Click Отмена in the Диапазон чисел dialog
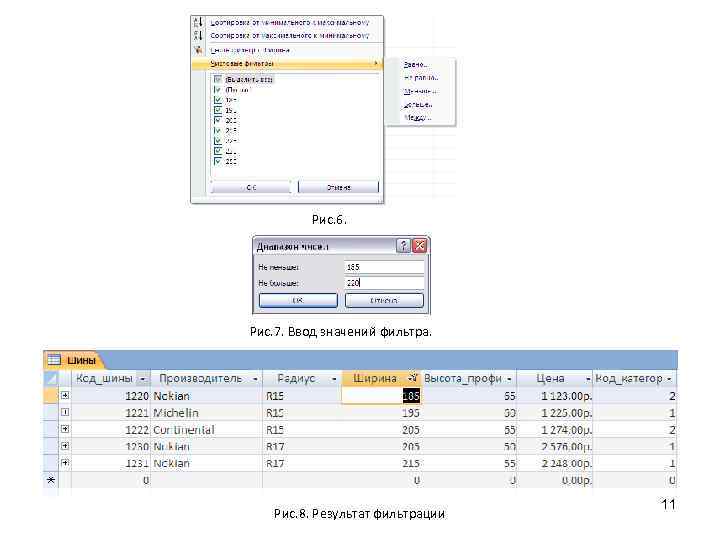Image resolution: width=720 pixels, height=540 pixels. click(384, 300)
